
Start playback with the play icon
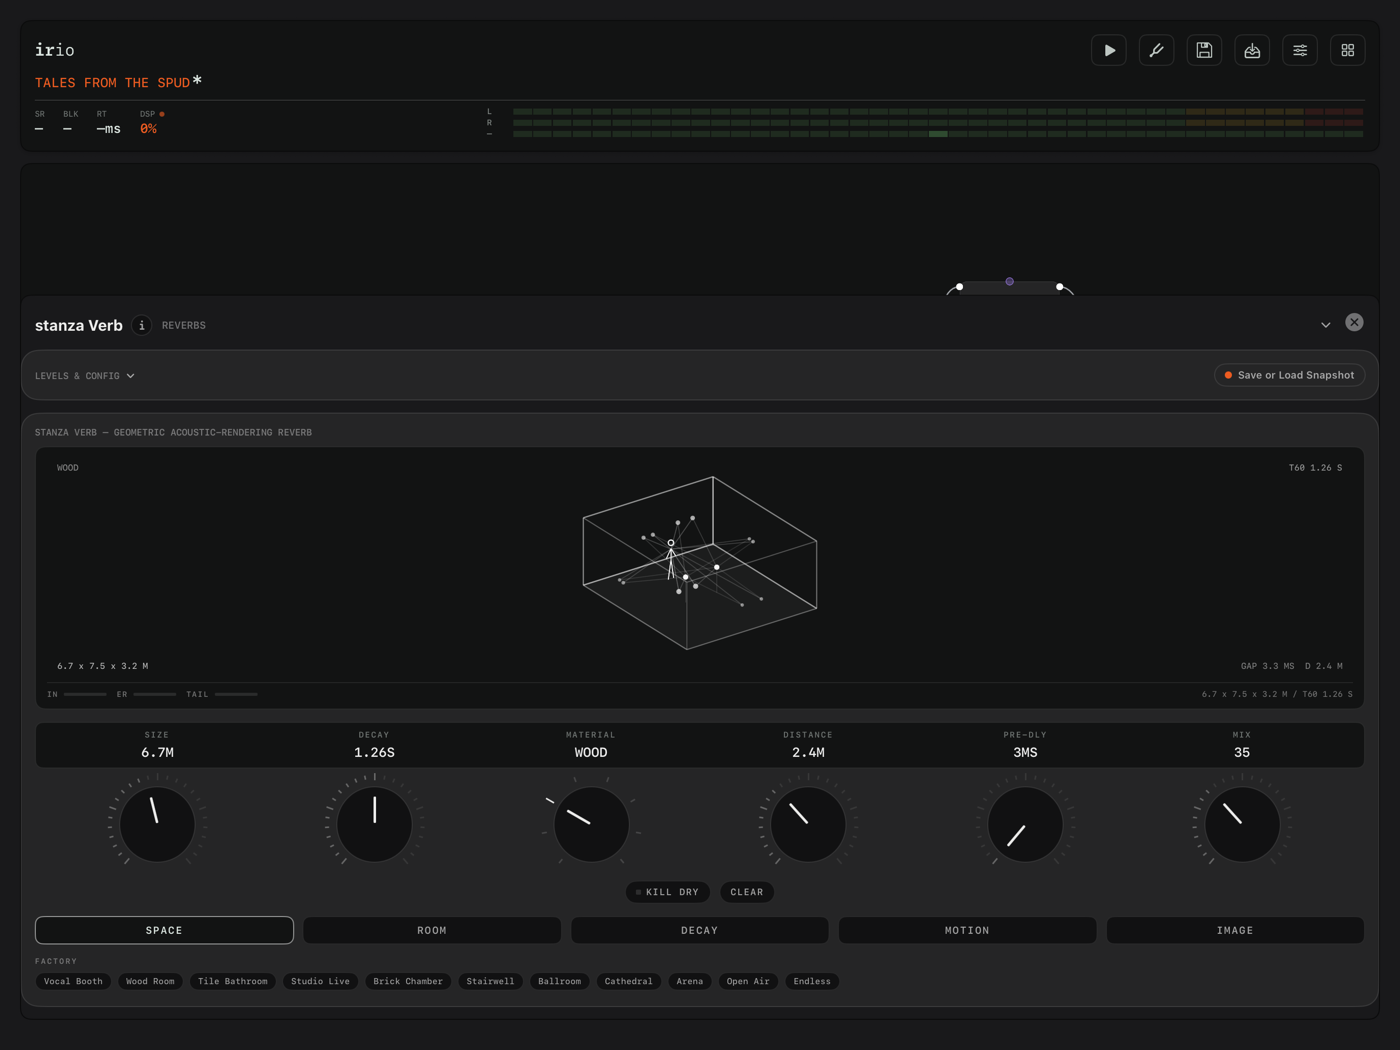coord(1109,50)
